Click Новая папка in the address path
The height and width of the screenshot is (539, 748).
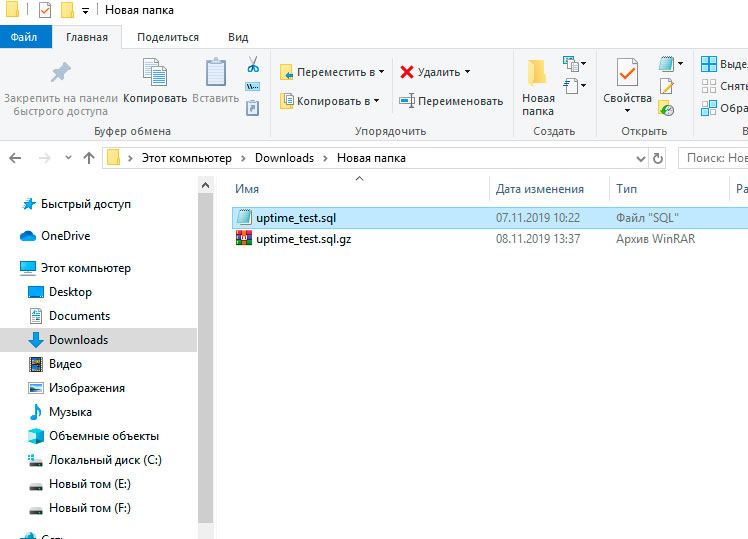click(x=371, y=158)
